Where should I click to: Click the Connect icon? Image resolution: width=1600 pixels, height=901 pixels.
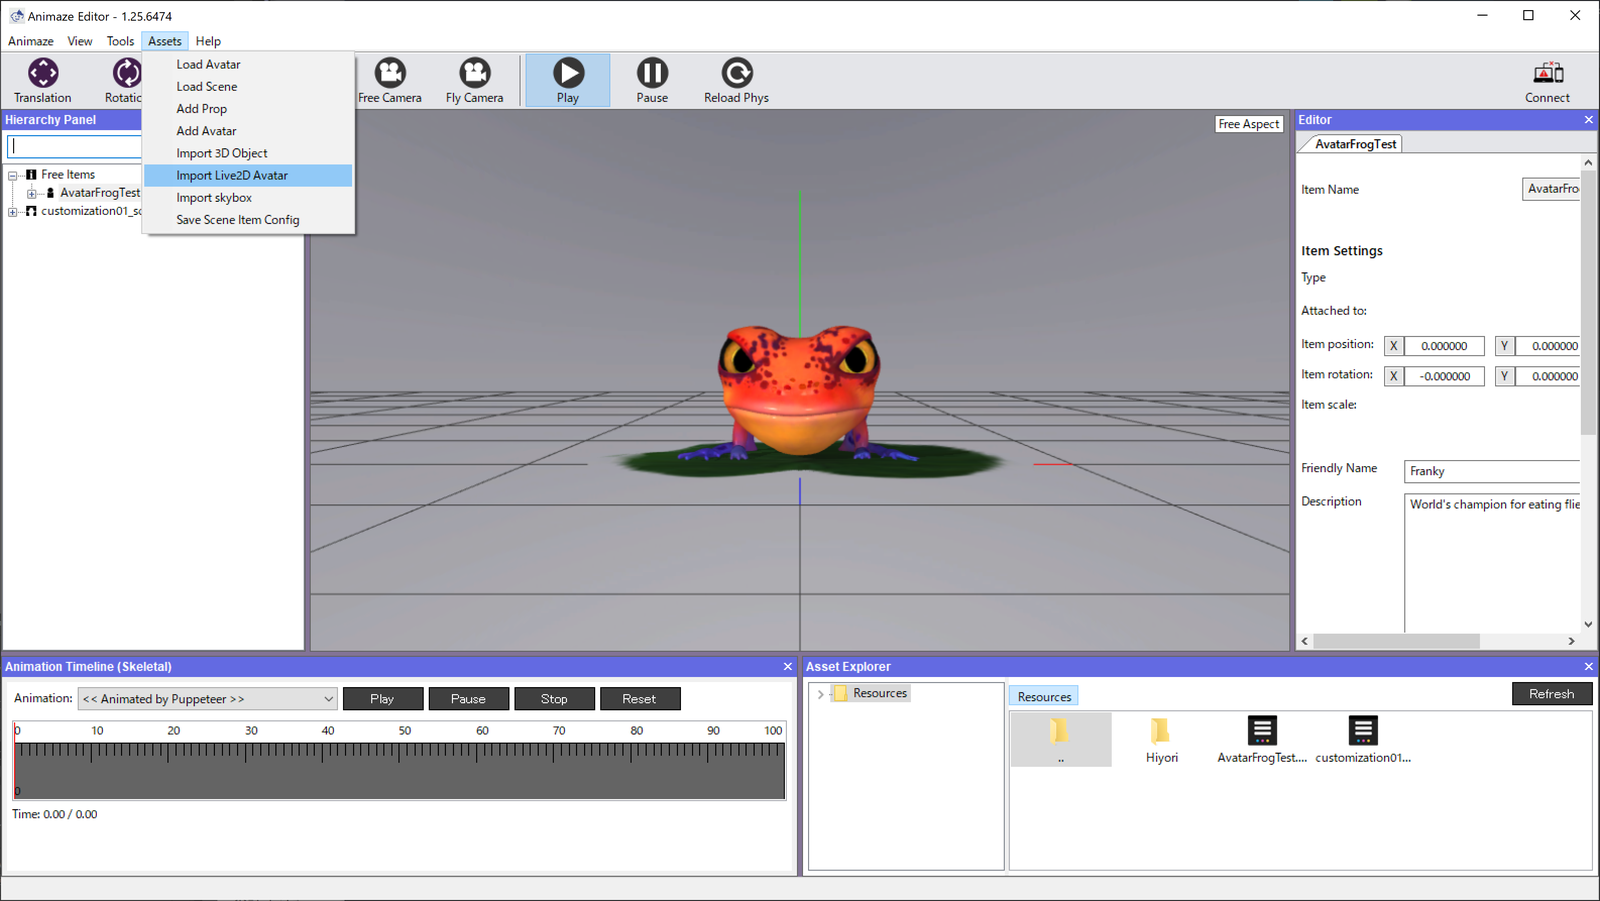pyautogui.click(x=1547, y=74)
